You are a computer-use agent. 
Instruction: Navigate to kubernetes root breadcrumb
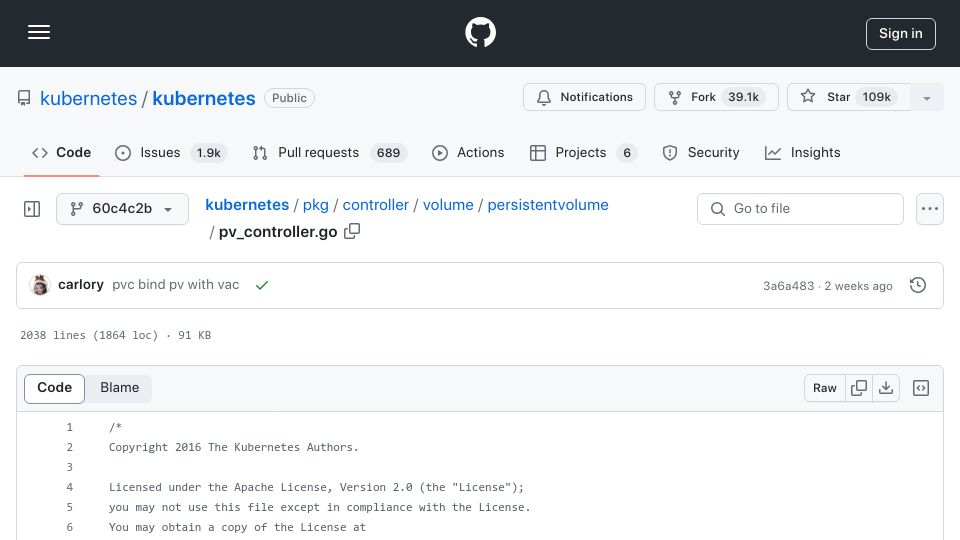[247, 205]
